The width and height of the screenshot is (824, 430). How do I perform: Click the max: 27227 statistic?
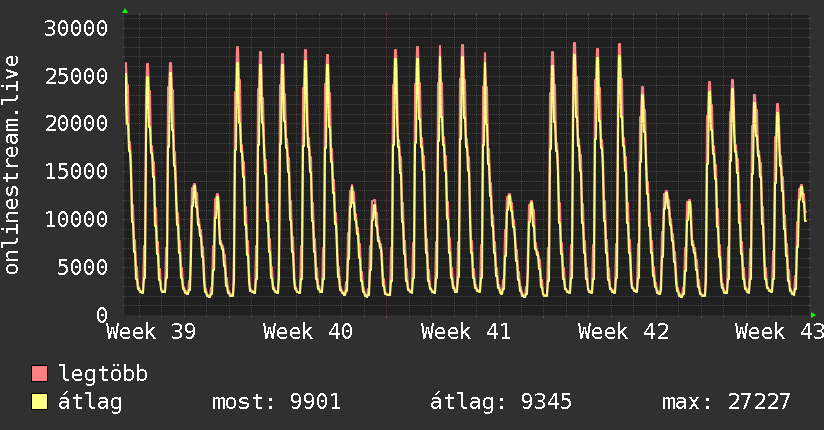726,402
